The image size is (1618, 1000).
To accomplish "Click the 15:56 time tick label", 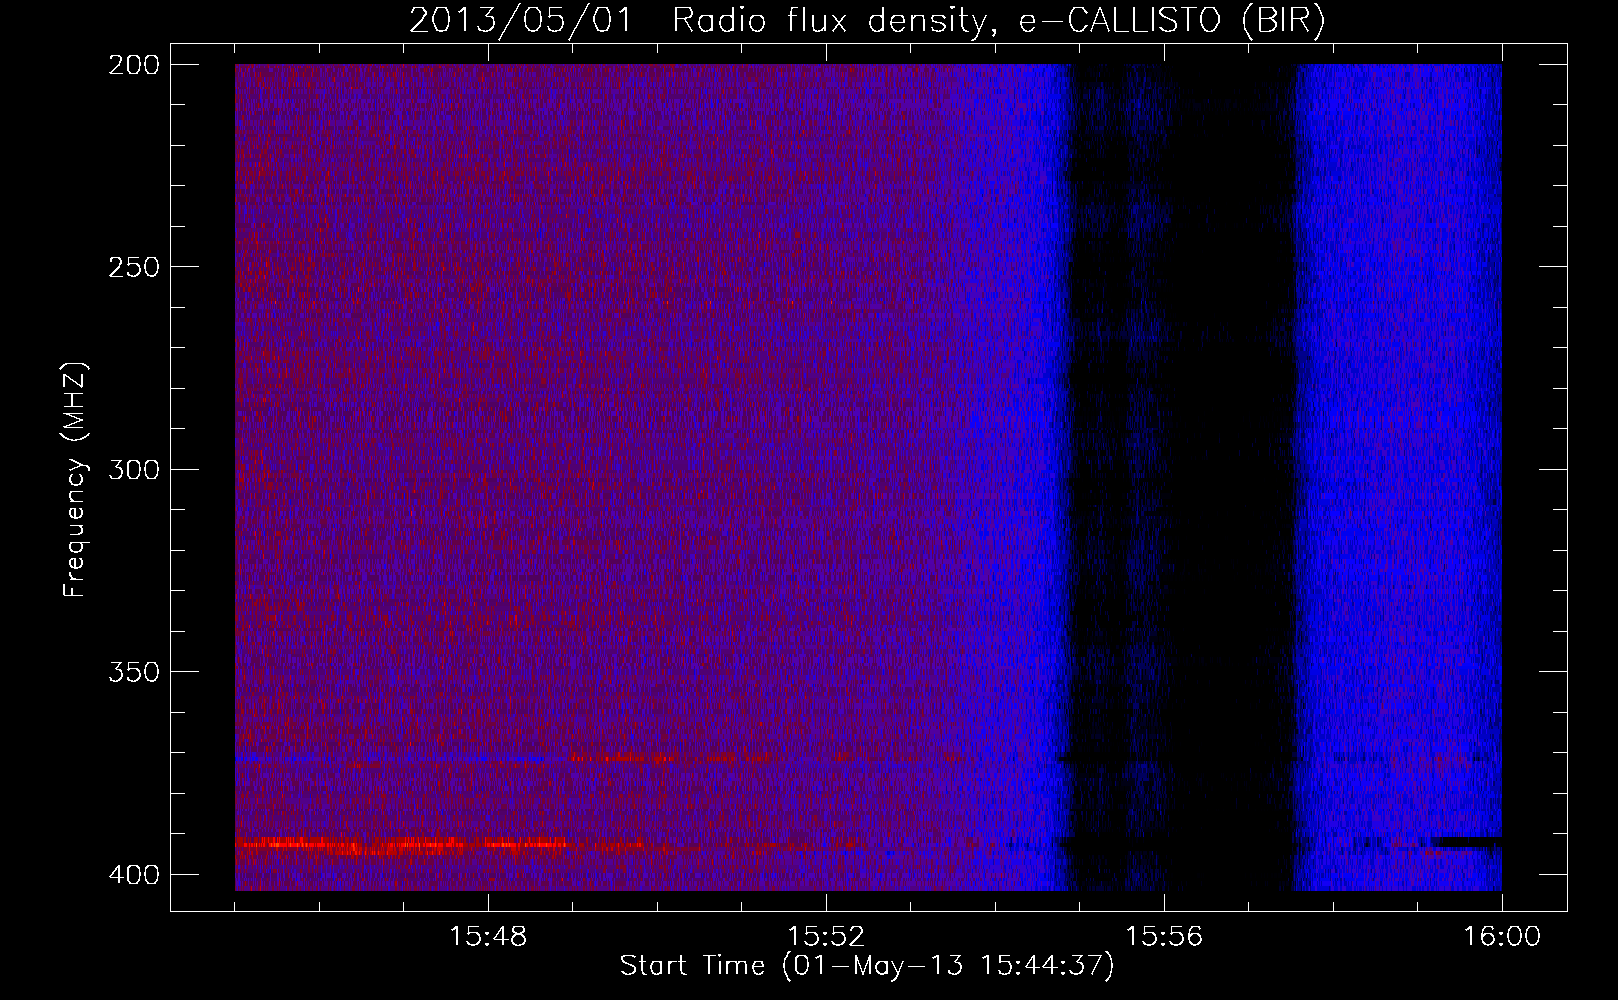I will pyautogui.click(x=1164, y=937).
